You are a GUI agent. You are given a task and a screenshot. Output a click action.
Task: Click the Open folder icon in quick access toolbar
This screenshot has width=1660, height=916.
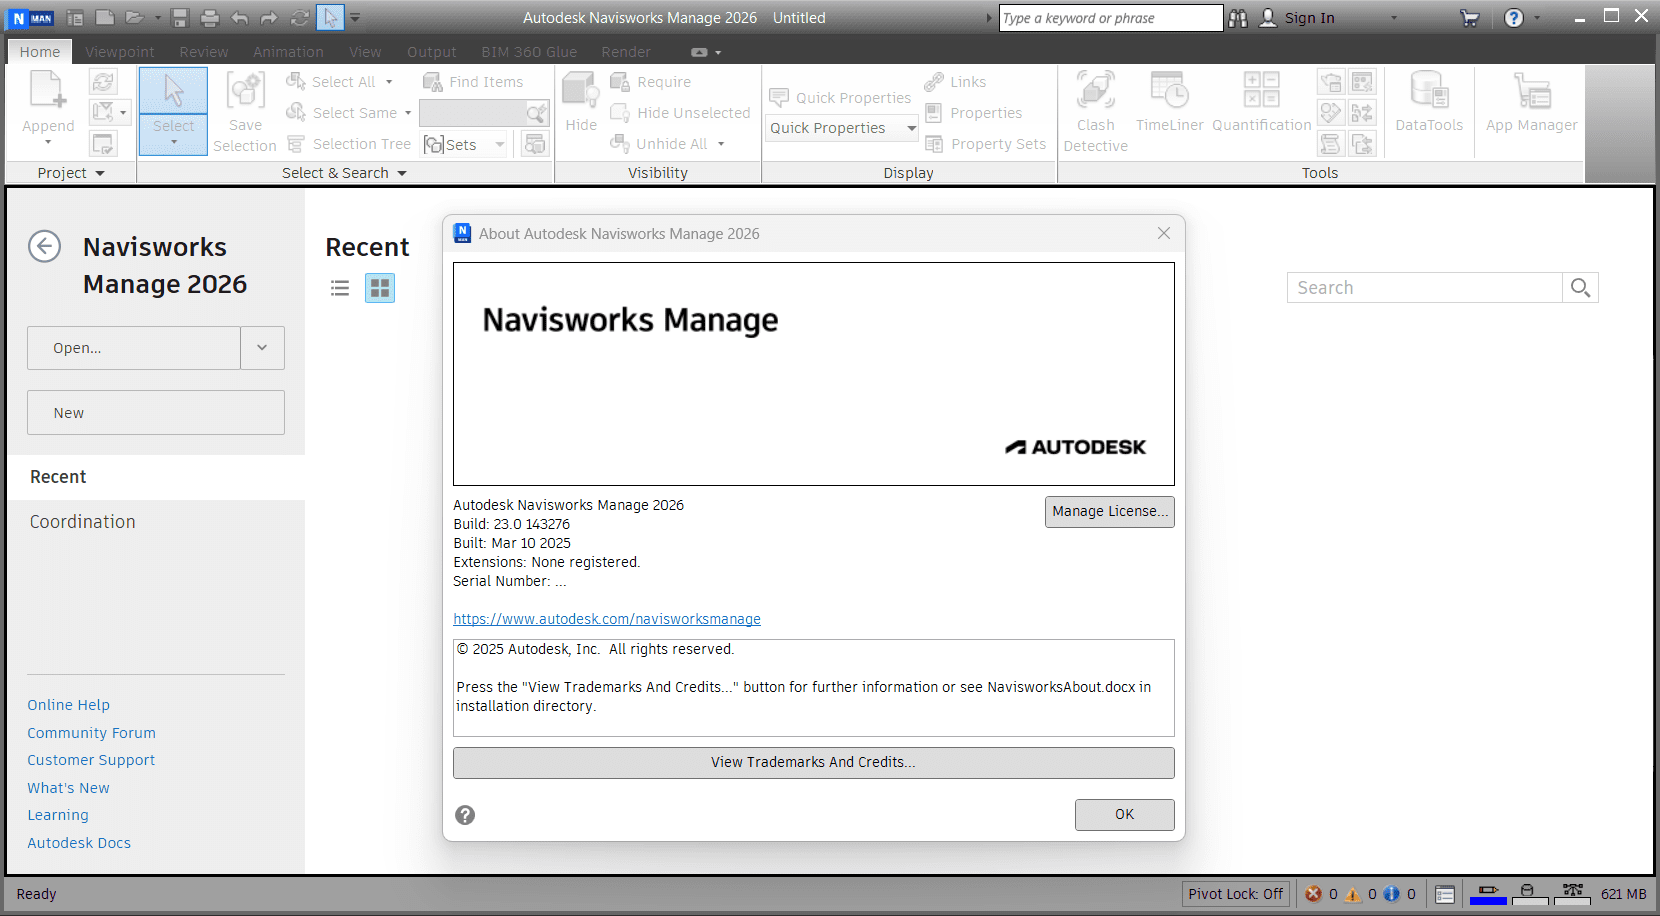[x=135, y=18]
